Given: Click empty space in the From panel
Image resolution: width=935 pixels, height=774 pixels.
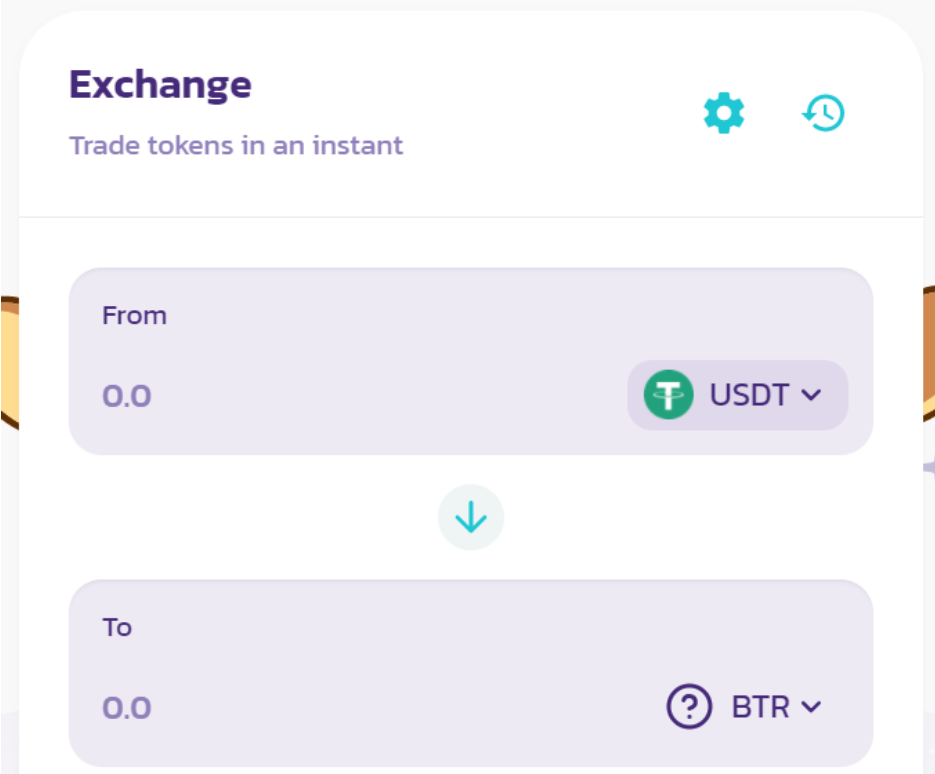Looking at the screenshot, I should 450,320.
